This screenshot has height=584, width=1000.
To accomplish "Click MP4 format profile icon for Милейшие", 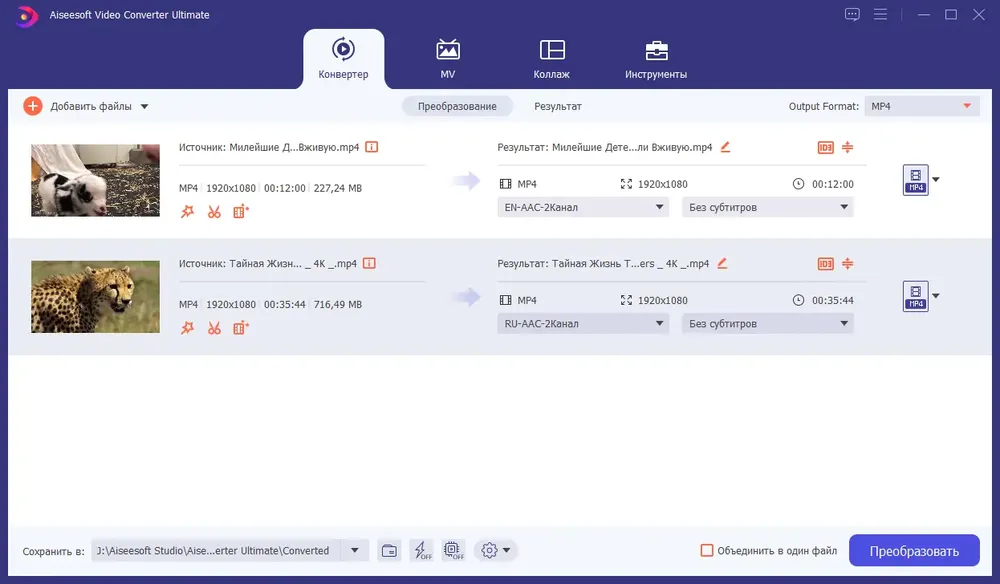I will pyautogui.click(x=916, y=180).
